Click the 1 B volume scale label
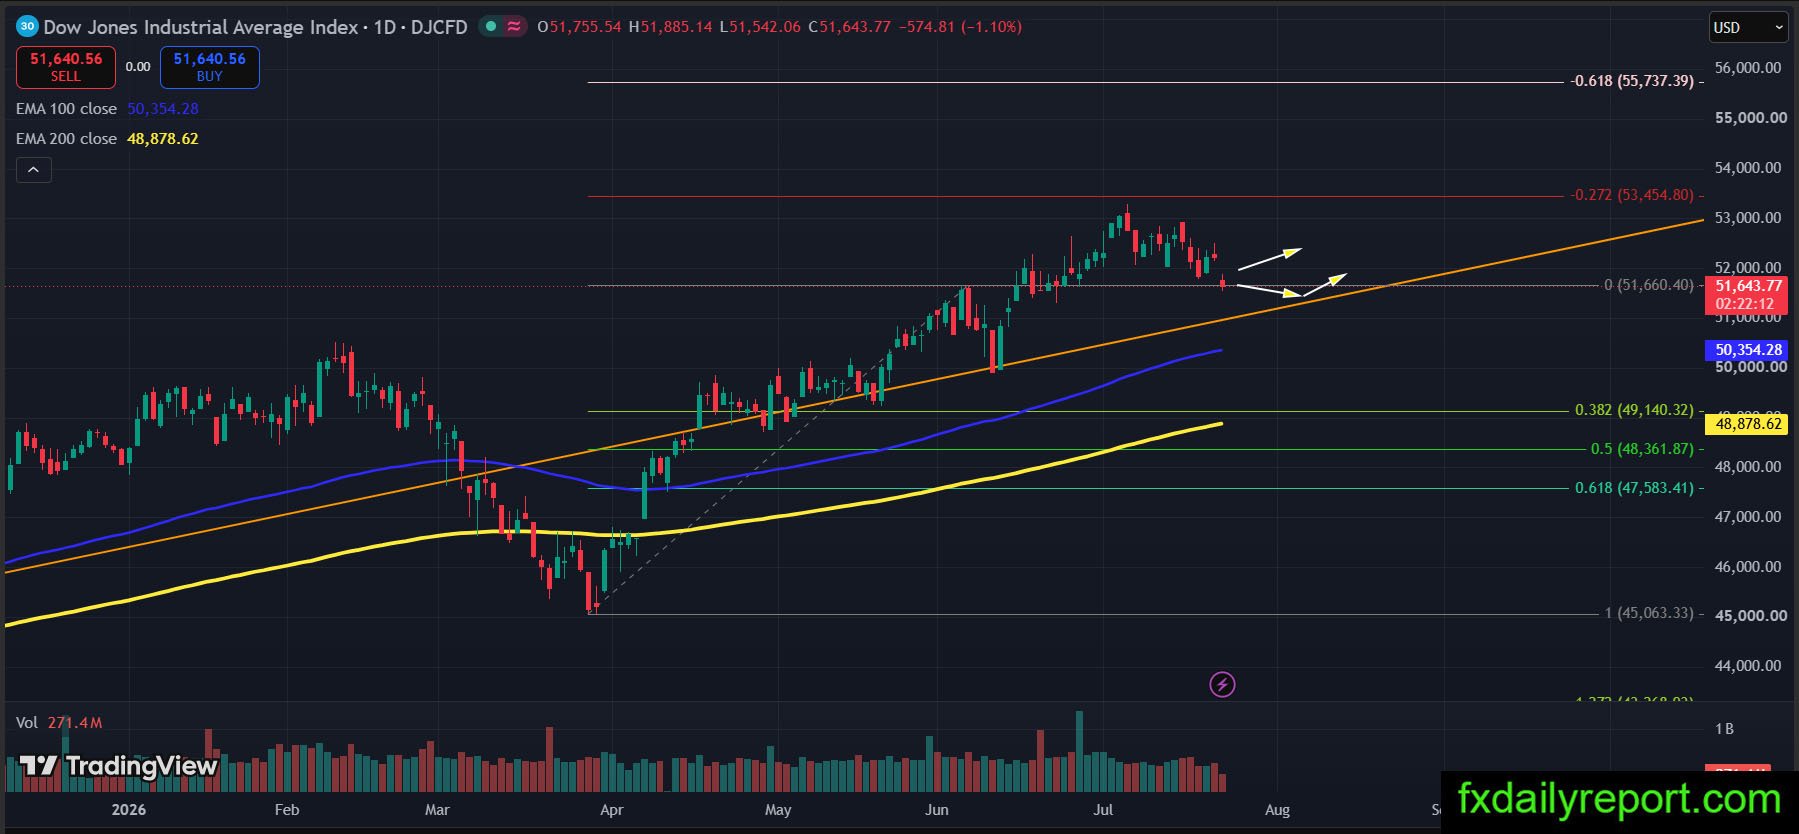Image resolution: width=1799 pixels, height=834 pixels. pos(1725,729)
